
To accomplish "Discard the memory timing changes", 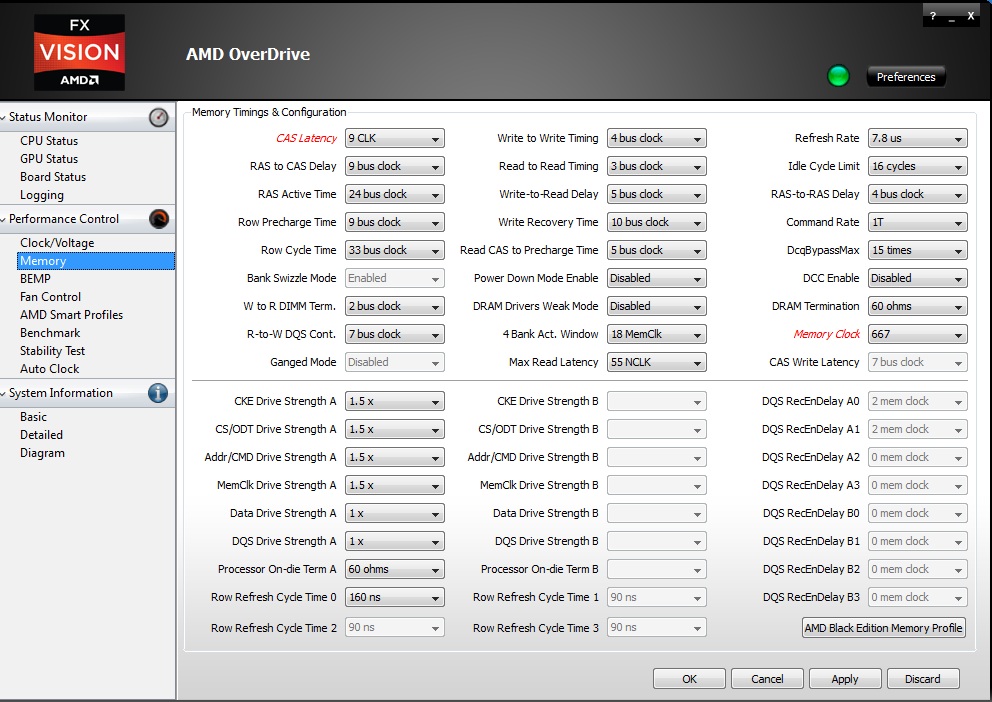I will [x=923, y=679].
